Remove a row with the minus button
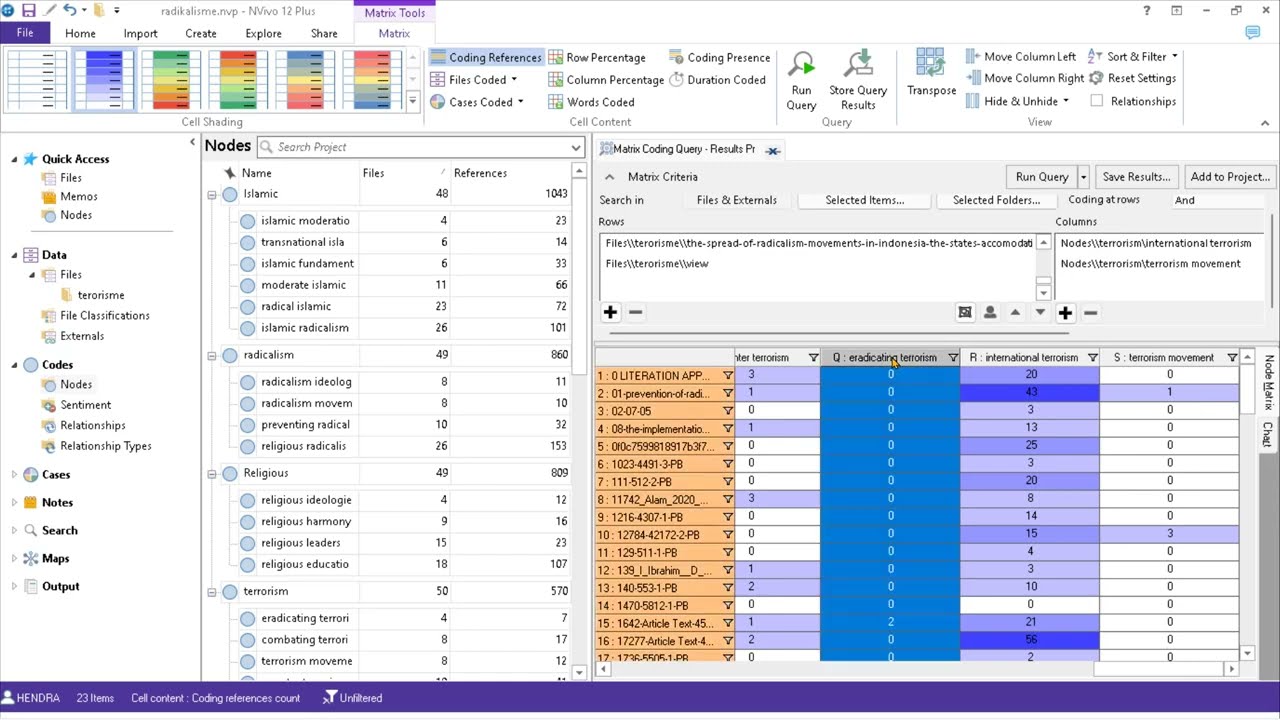 635,313
